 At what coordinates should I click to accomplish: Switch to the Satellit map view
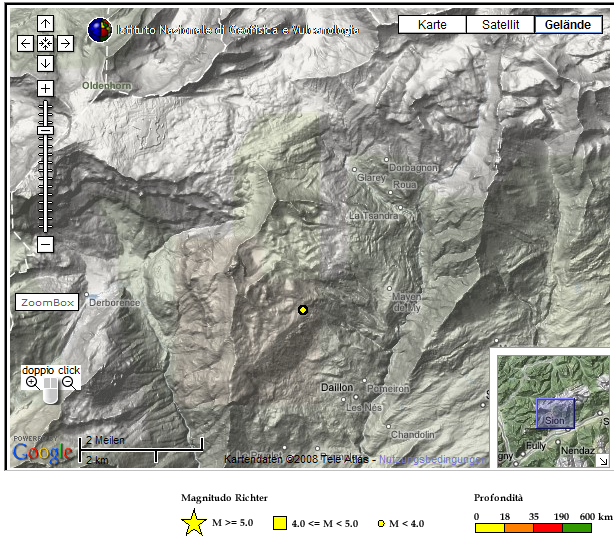coord(500,25)
